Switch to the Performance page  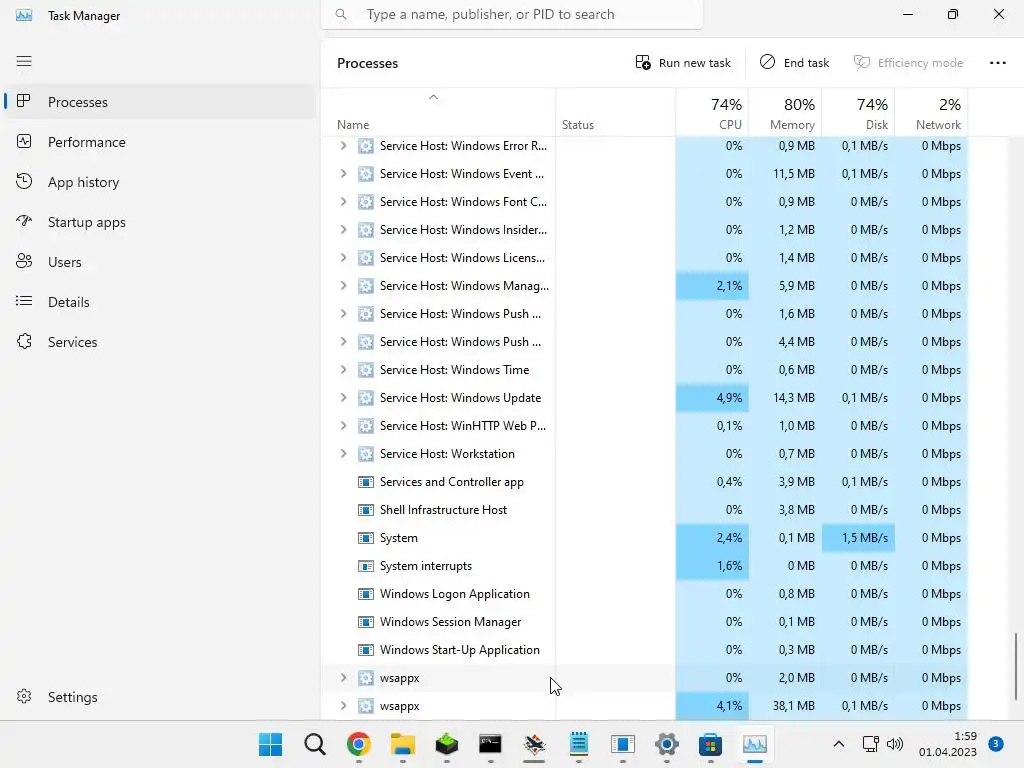coord(160,142)
